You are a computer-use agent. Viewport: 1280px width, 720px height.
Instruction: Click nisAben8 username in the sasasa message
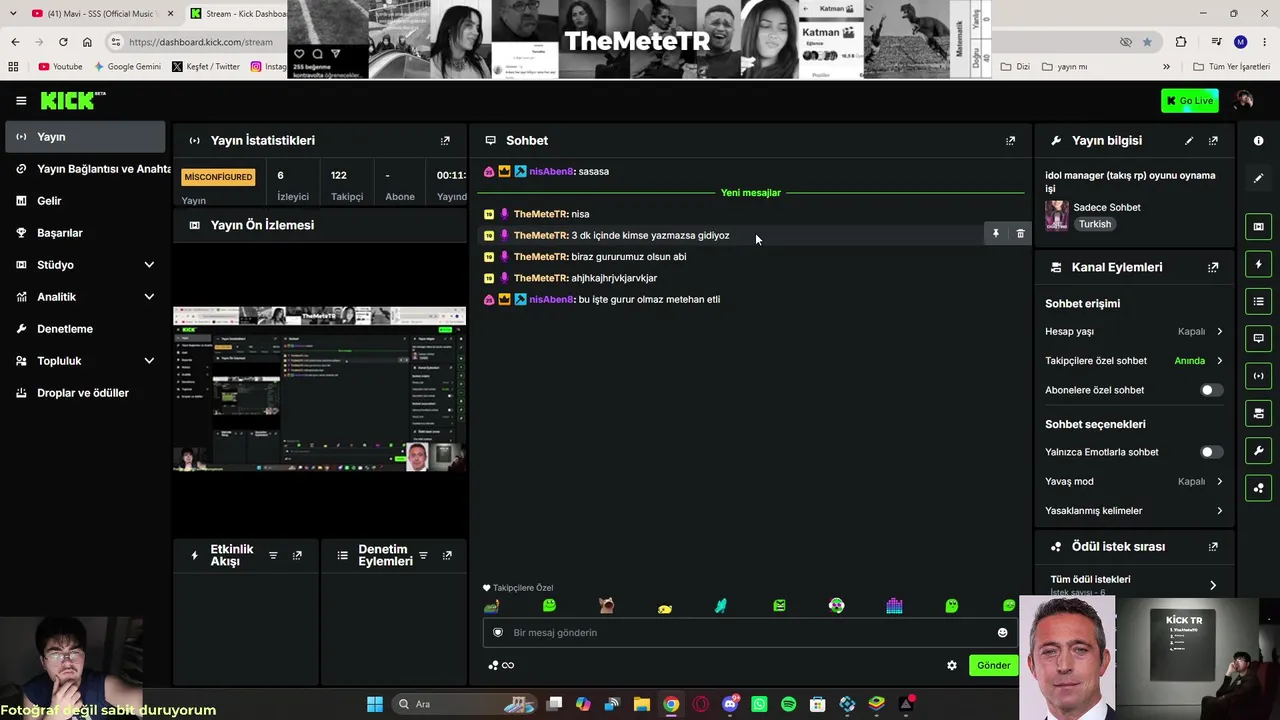(551, 171)
